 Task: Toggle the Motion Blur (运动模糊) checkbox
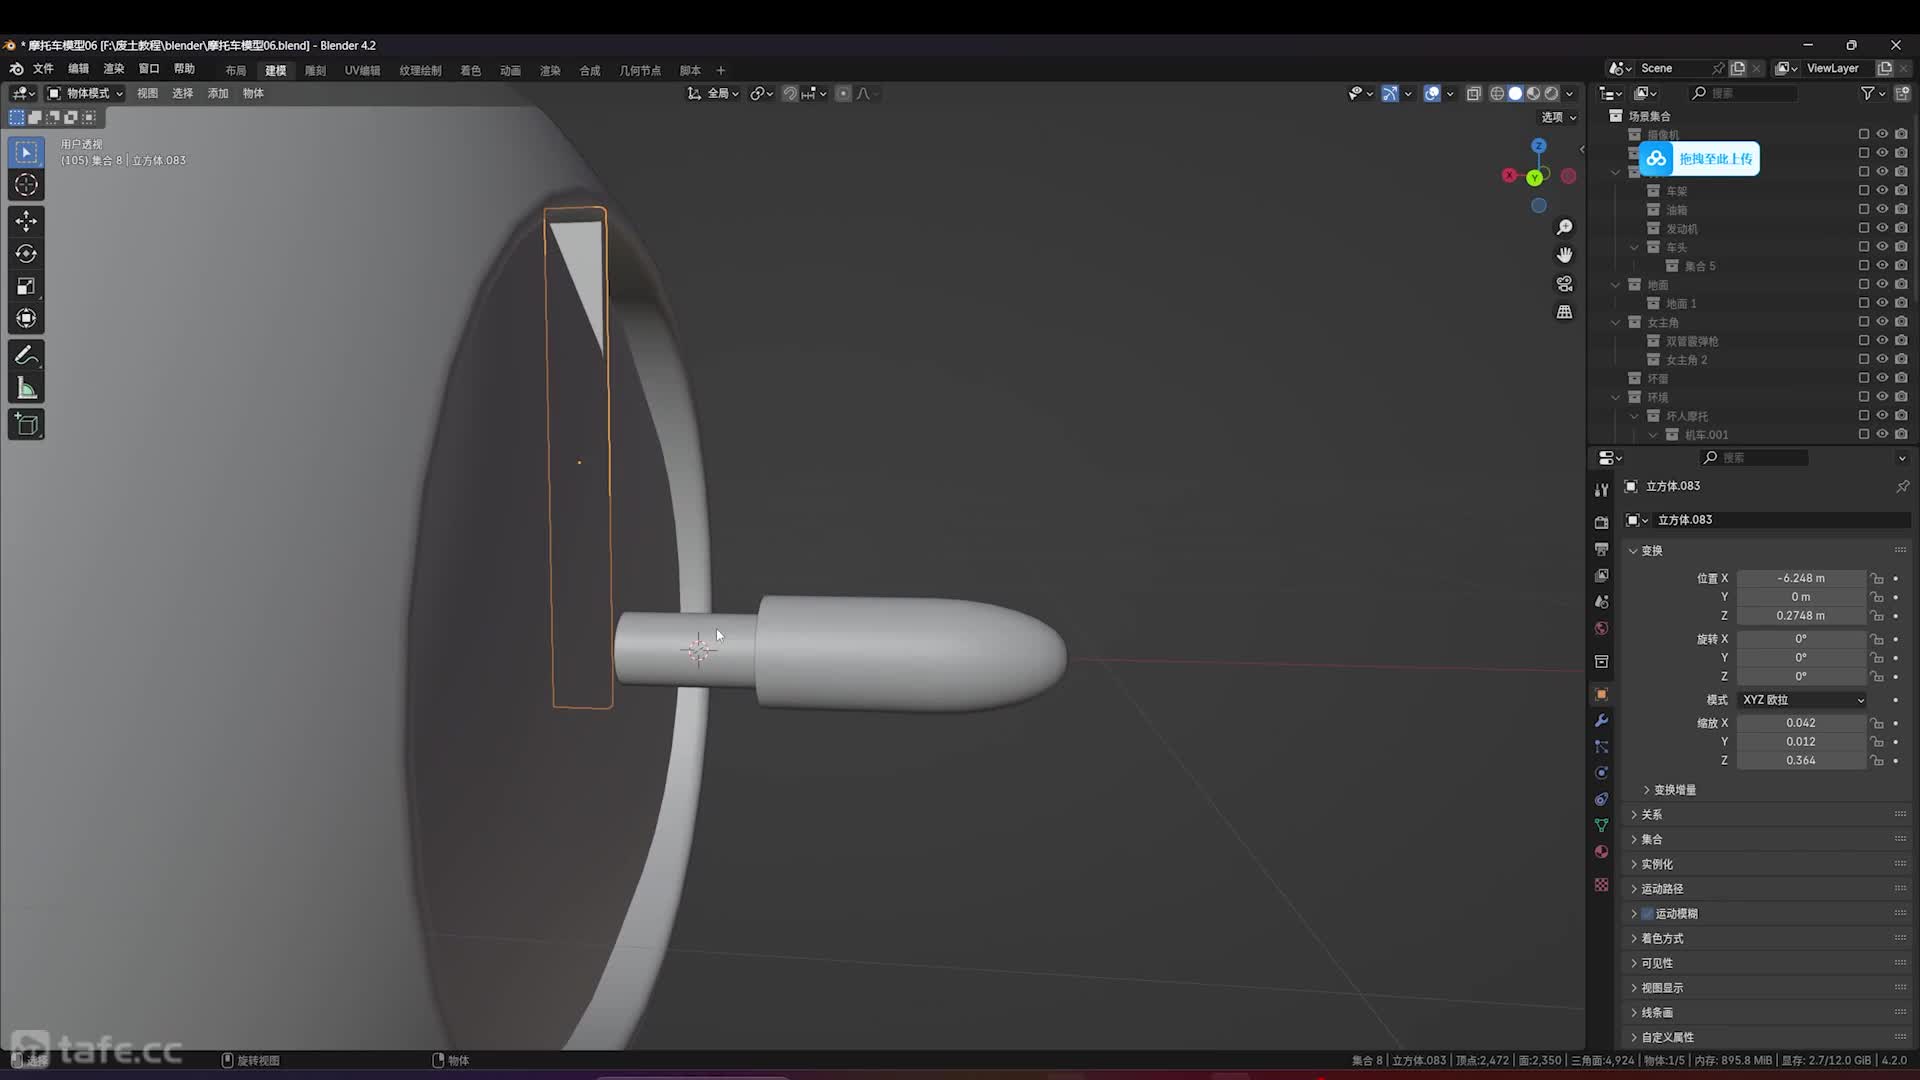pyautogui.click(x=1647, y=914)
